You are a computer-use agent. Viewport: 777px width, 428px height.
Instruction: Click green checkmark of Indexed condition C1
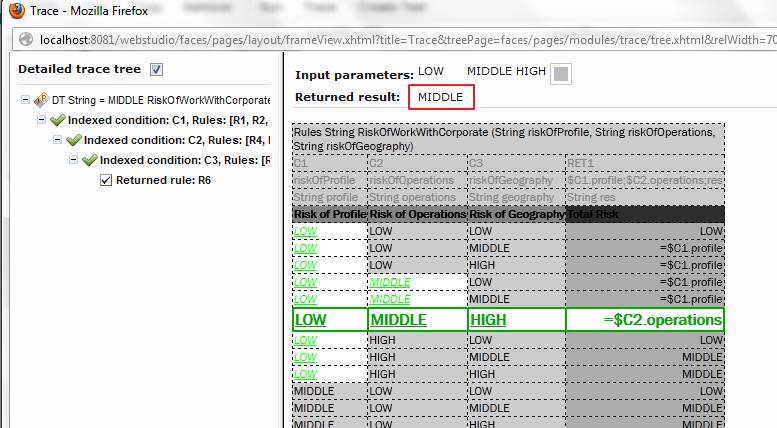[x=58, y=120]
